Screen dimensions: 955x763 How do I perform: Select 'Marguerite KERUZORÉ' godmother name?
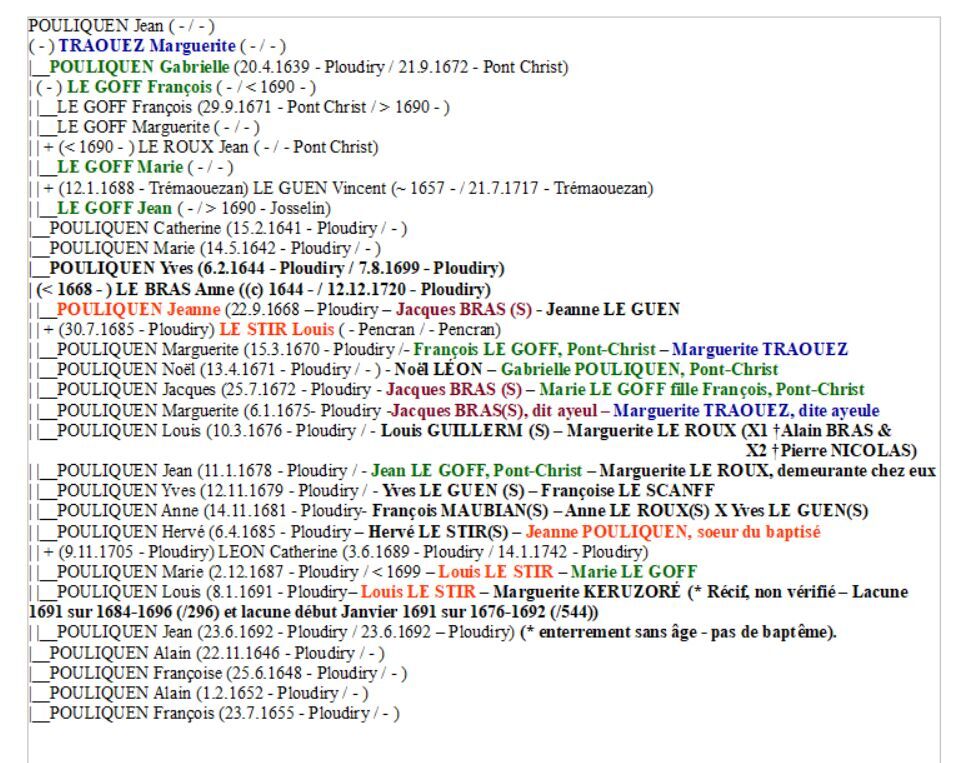[587, 592]
